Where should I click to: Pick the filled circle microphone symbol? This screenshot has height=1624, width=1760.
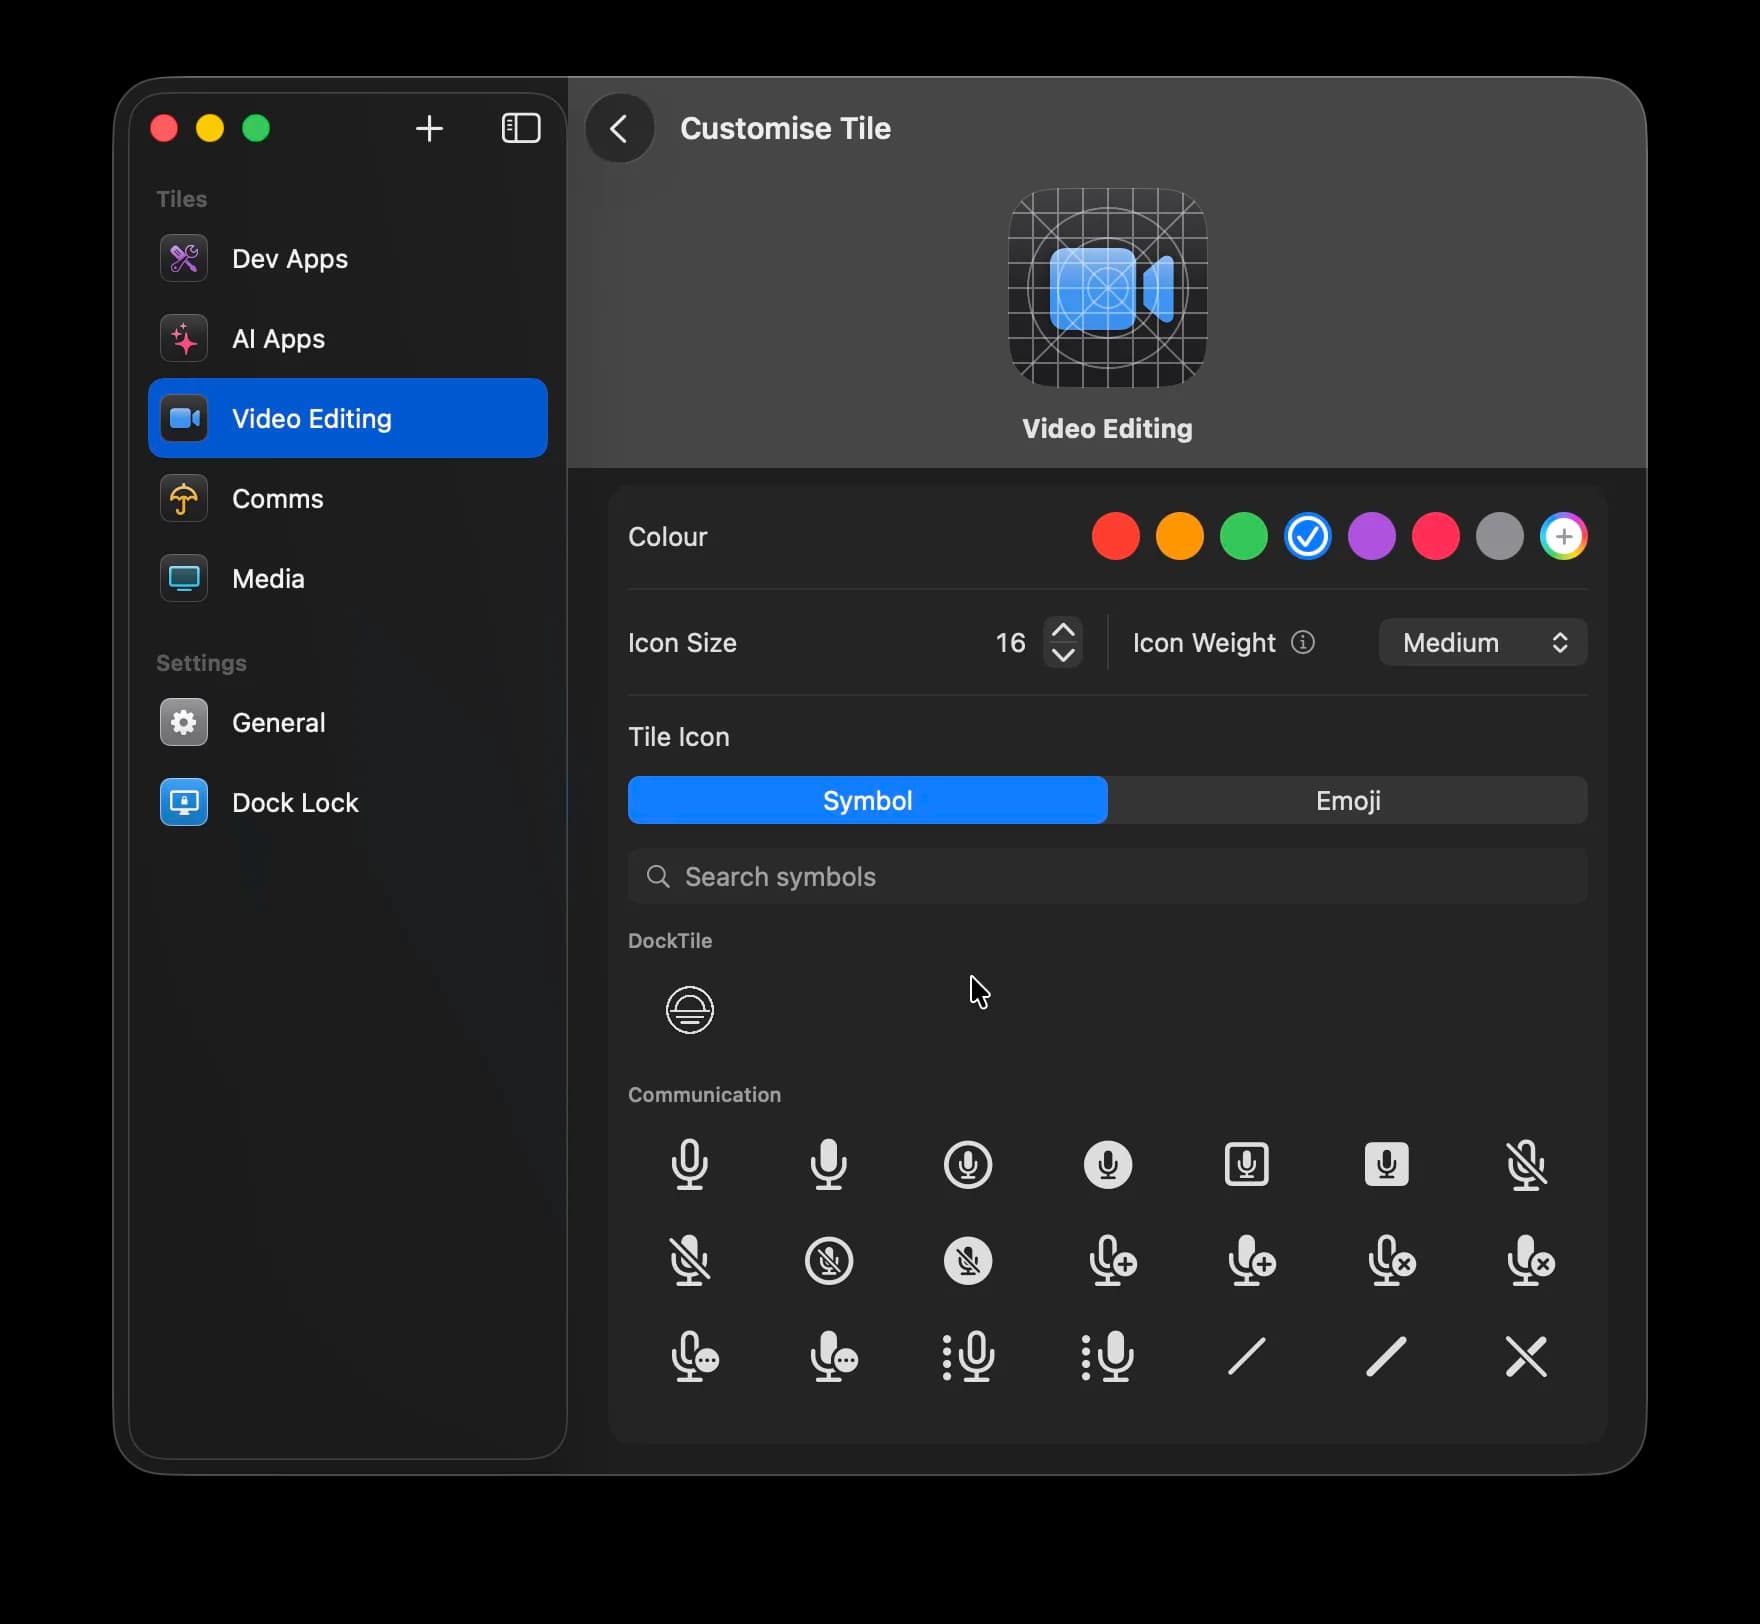1108,1164
